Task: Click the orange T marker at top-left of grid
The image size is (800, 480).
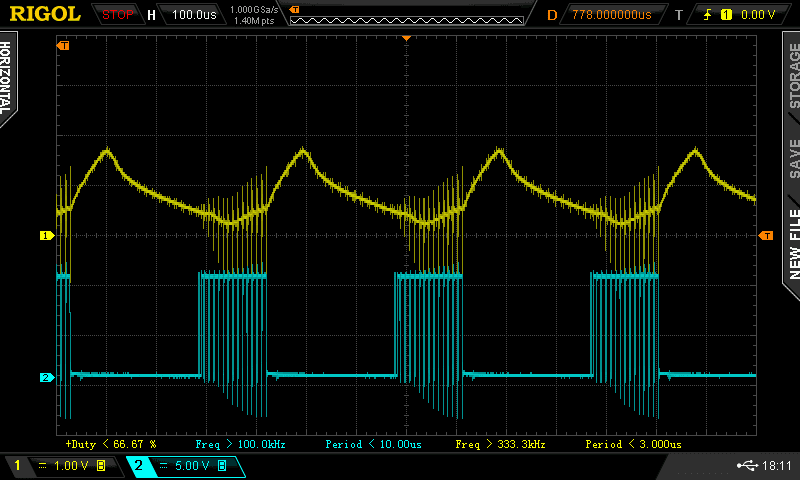Action: pos(64,46)
